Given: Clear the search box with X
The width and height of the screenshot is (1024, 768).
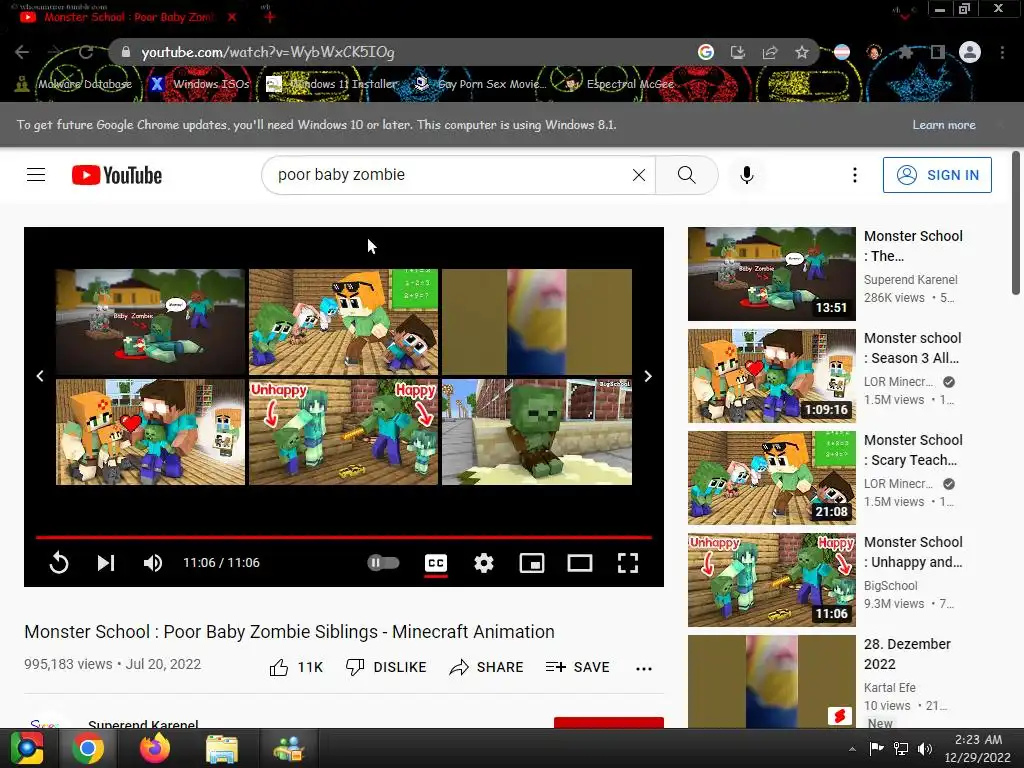Looking at the screenshot, I should coord(639,175).
